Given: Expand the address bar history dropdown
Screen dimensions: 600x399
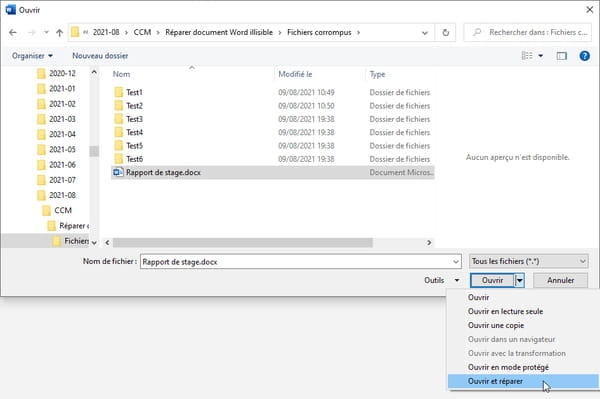Looking at the screenshot, I should 425,33.
